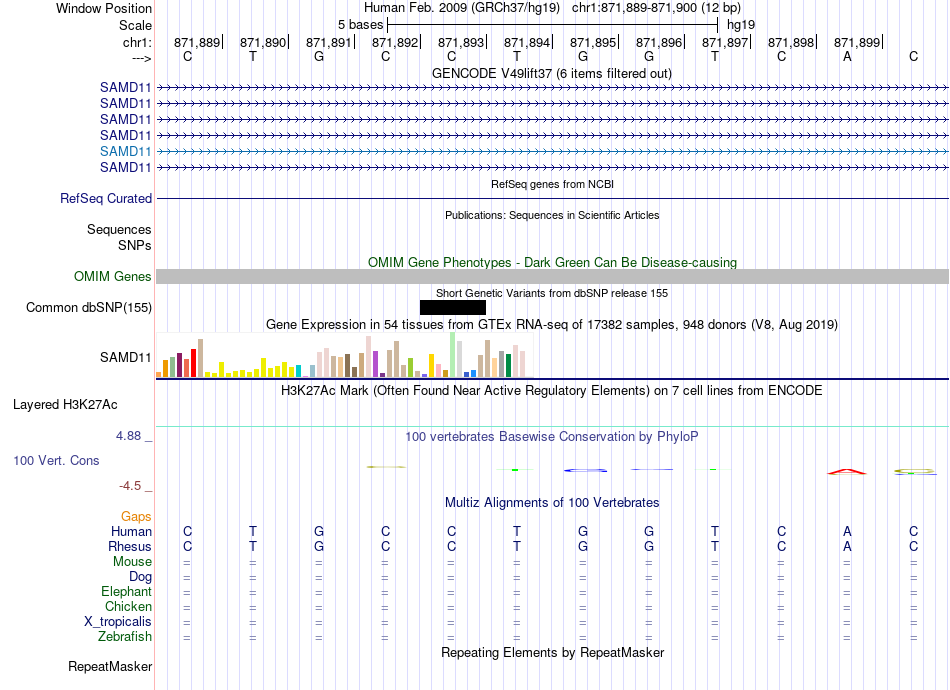950x690 pixels.
Task: Click the Scale label
Action: point(136,25)
